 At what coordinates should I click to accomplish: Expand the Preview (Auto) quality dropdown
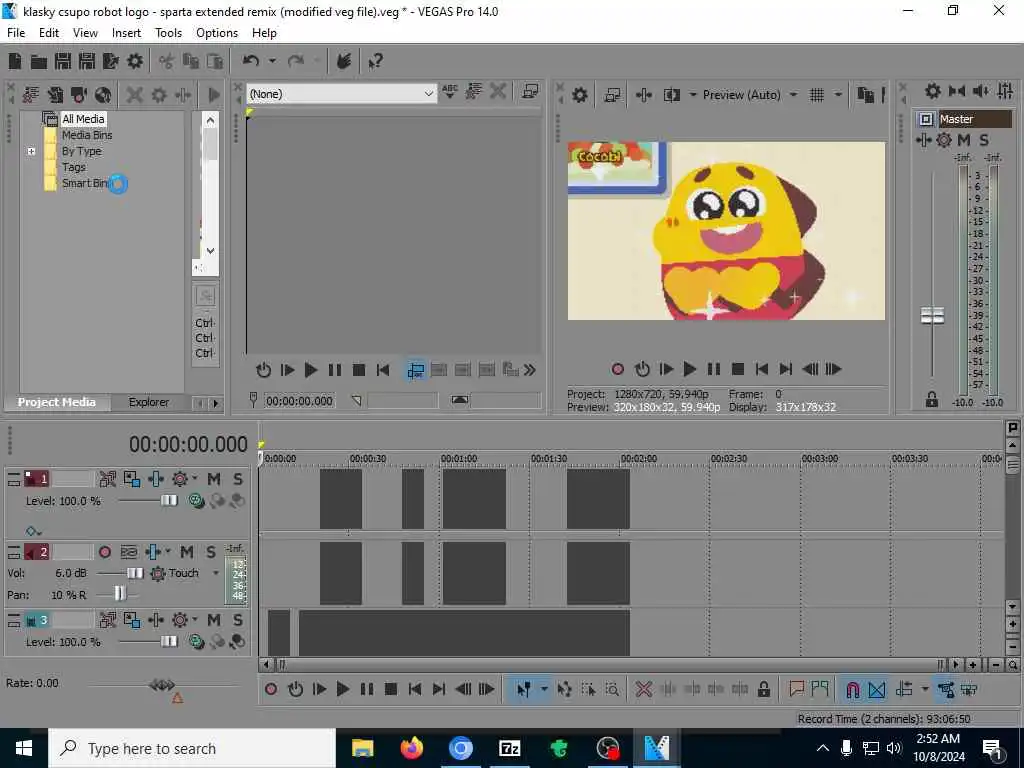(x=793, y=95)
